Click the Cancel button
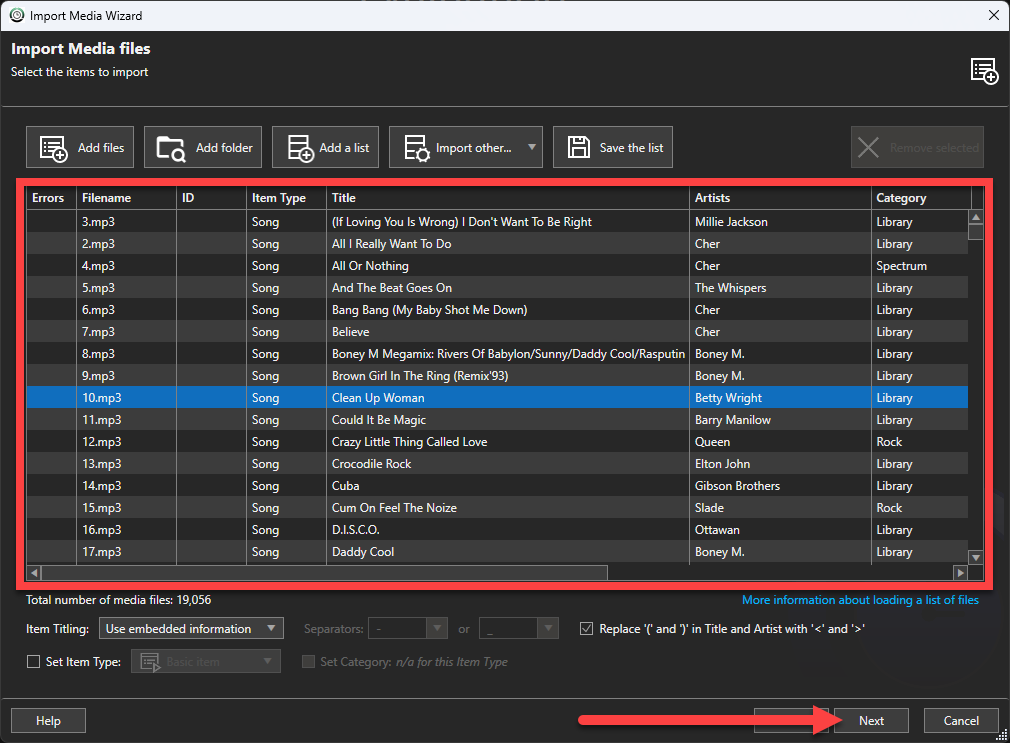The image size is (1010, 743). tap(961, 720)
